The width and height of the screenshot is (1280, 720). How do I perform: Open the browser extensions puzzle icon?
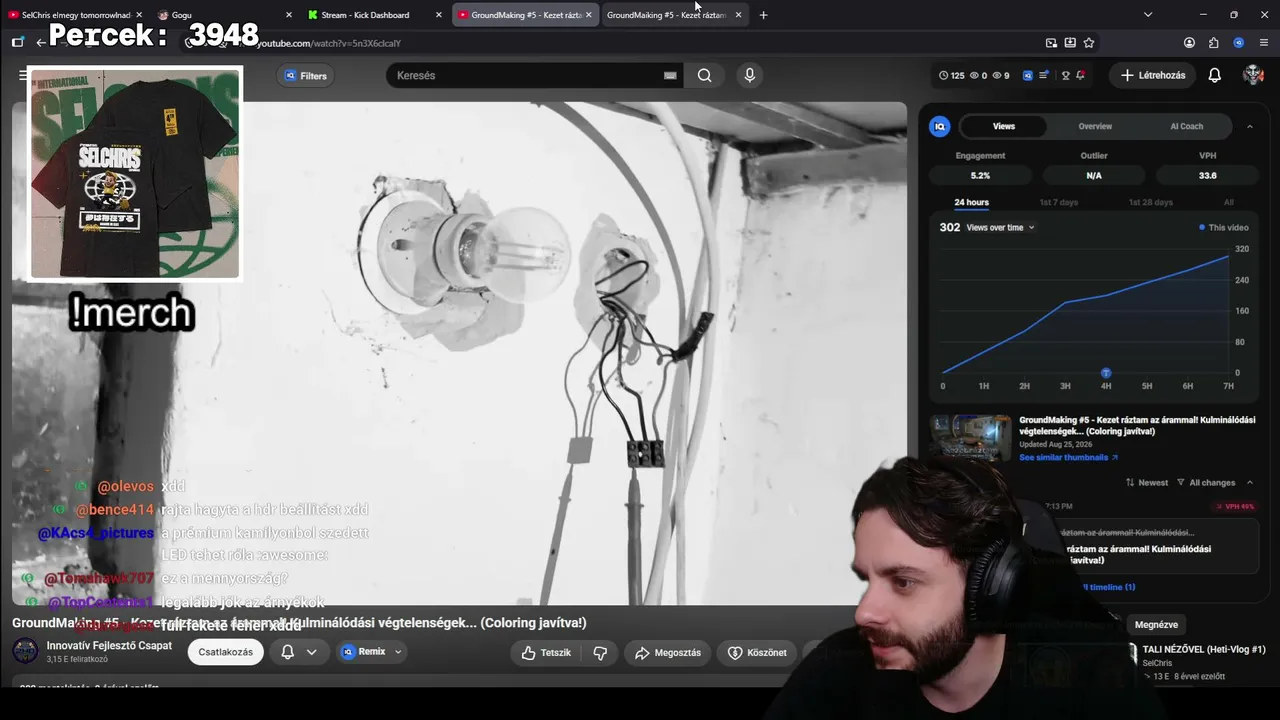coord(1214,43)
